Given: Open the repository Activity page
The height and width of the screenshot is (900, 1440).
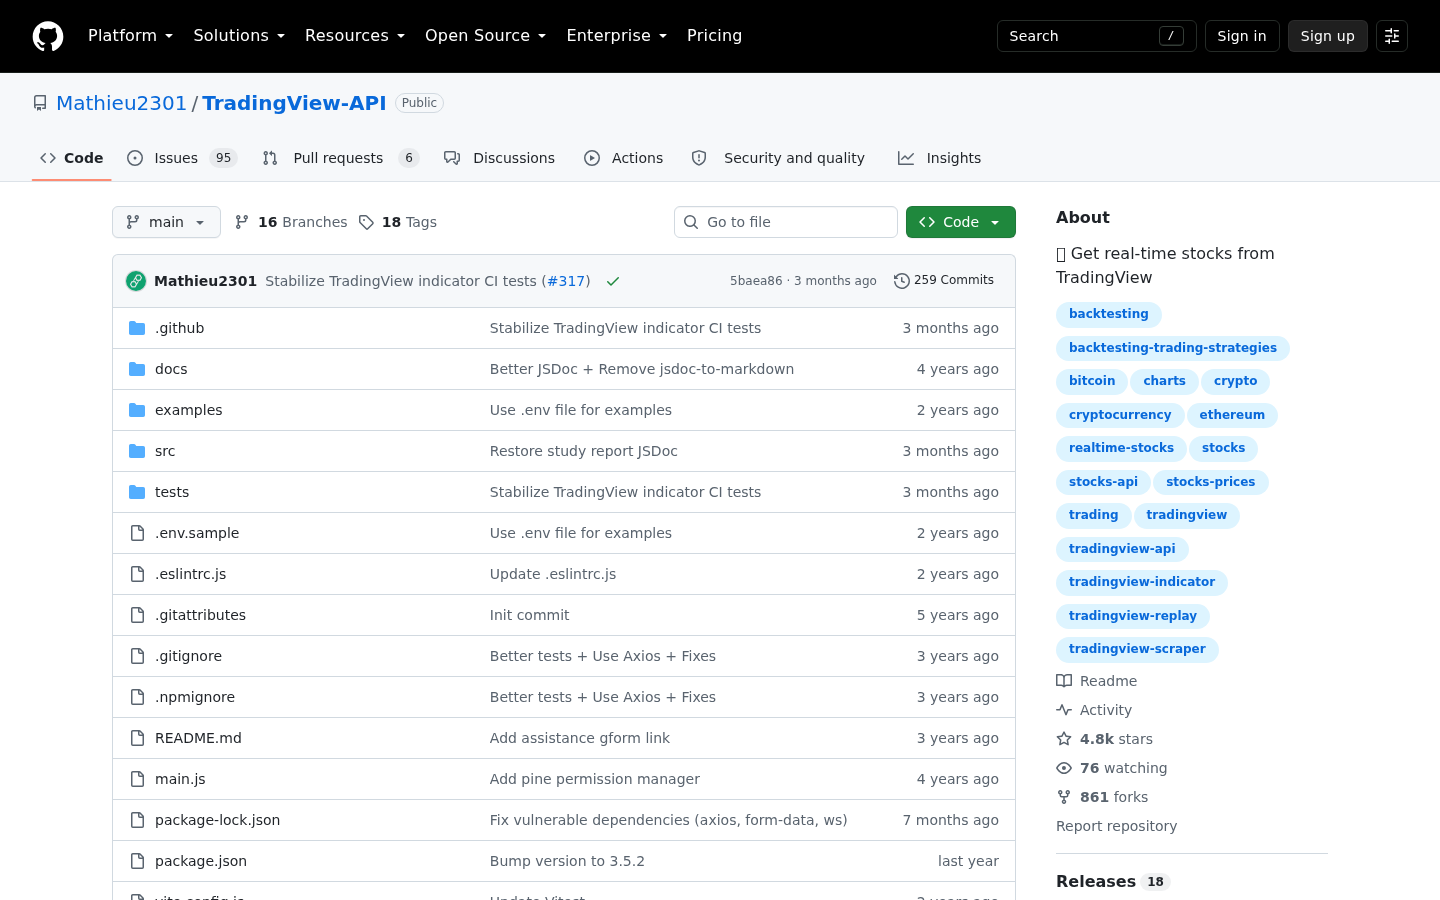Looking at the screenshot, I should coord(1094,710).
